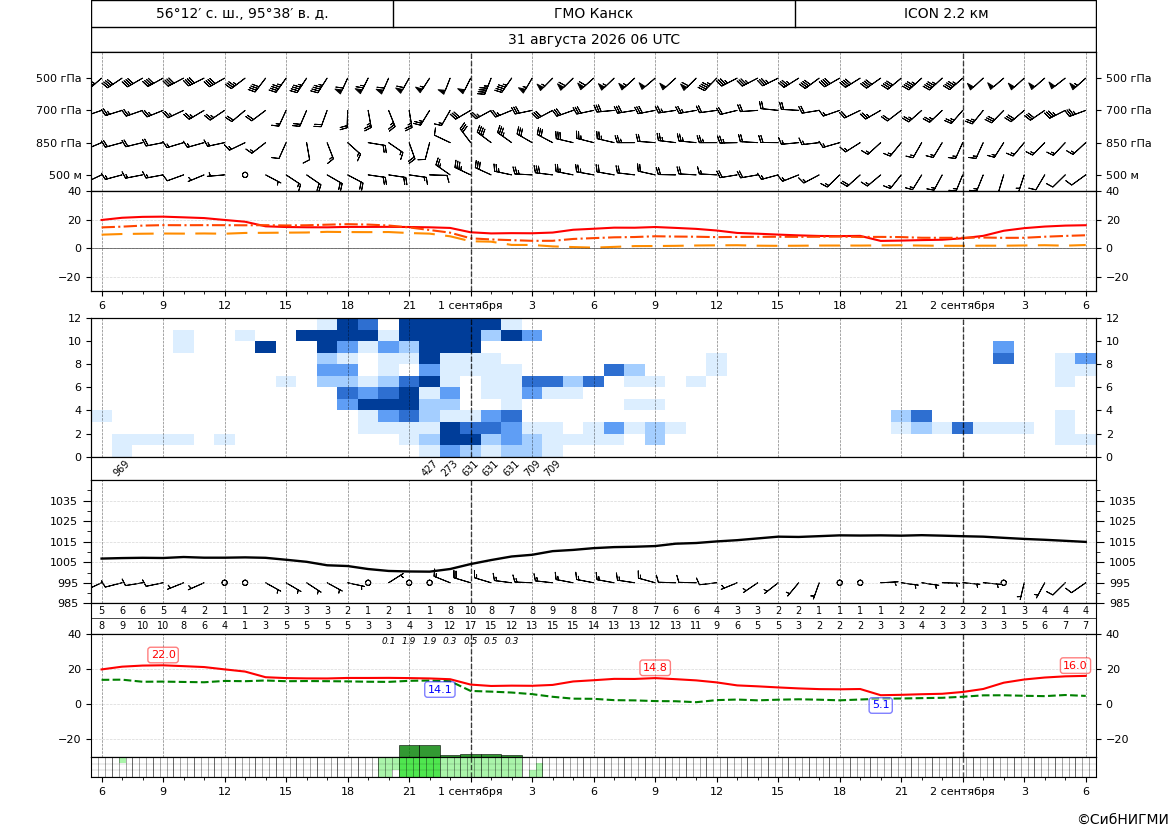Open the ICON 2.2 км model header
The height and width of the screenshot is (827, 1169).
pos(945,13)
